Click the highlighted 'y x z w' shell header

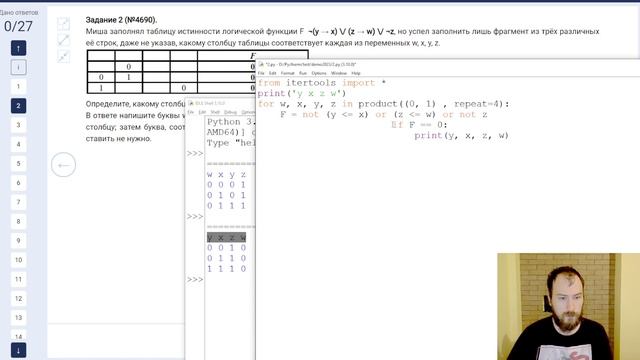tap(227, 237)
